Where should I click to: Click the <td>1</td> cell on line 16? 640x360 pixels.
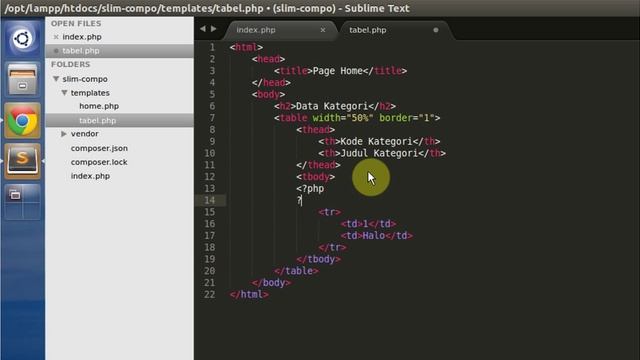click(368, 224)
